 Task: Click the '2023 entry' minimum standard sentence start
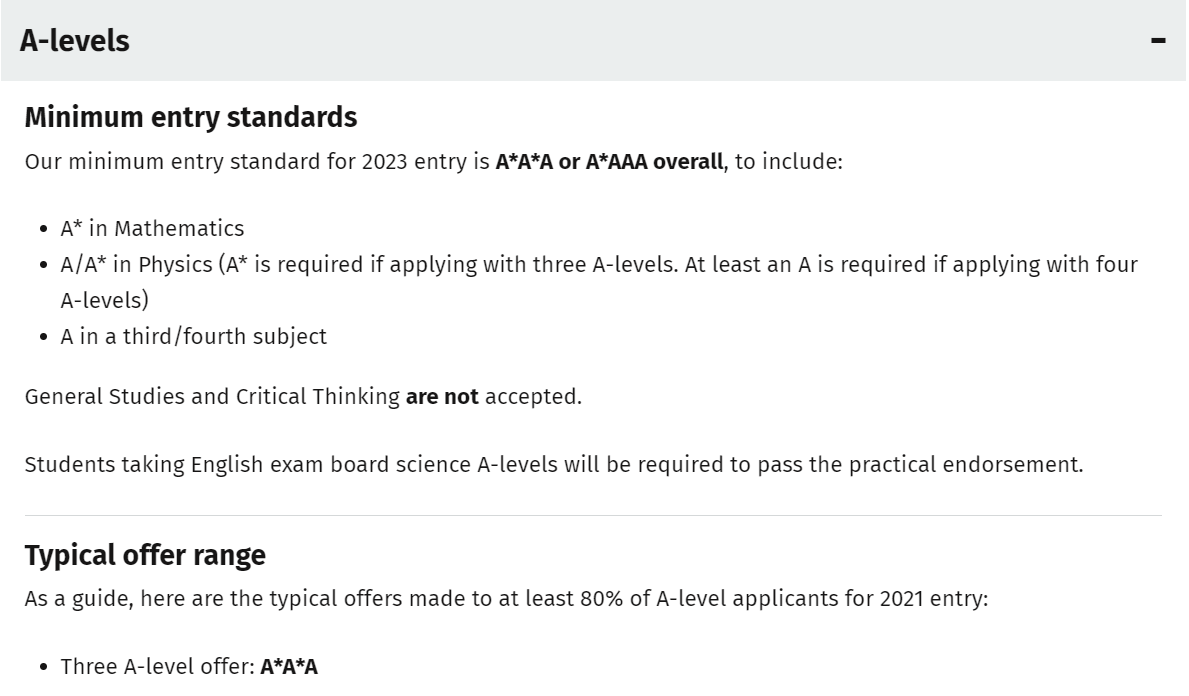(257, 160)
